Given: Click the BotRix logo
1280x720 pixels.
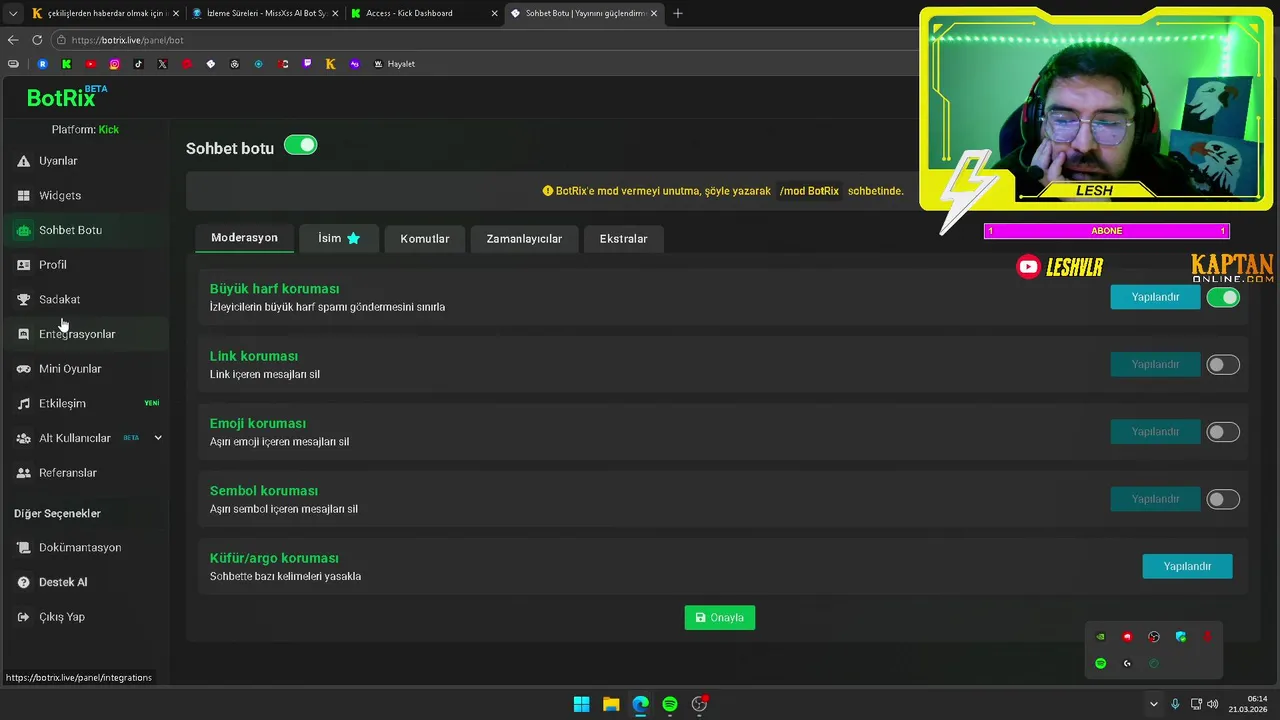Looking at the screenshot, I should tap(66, 97).
